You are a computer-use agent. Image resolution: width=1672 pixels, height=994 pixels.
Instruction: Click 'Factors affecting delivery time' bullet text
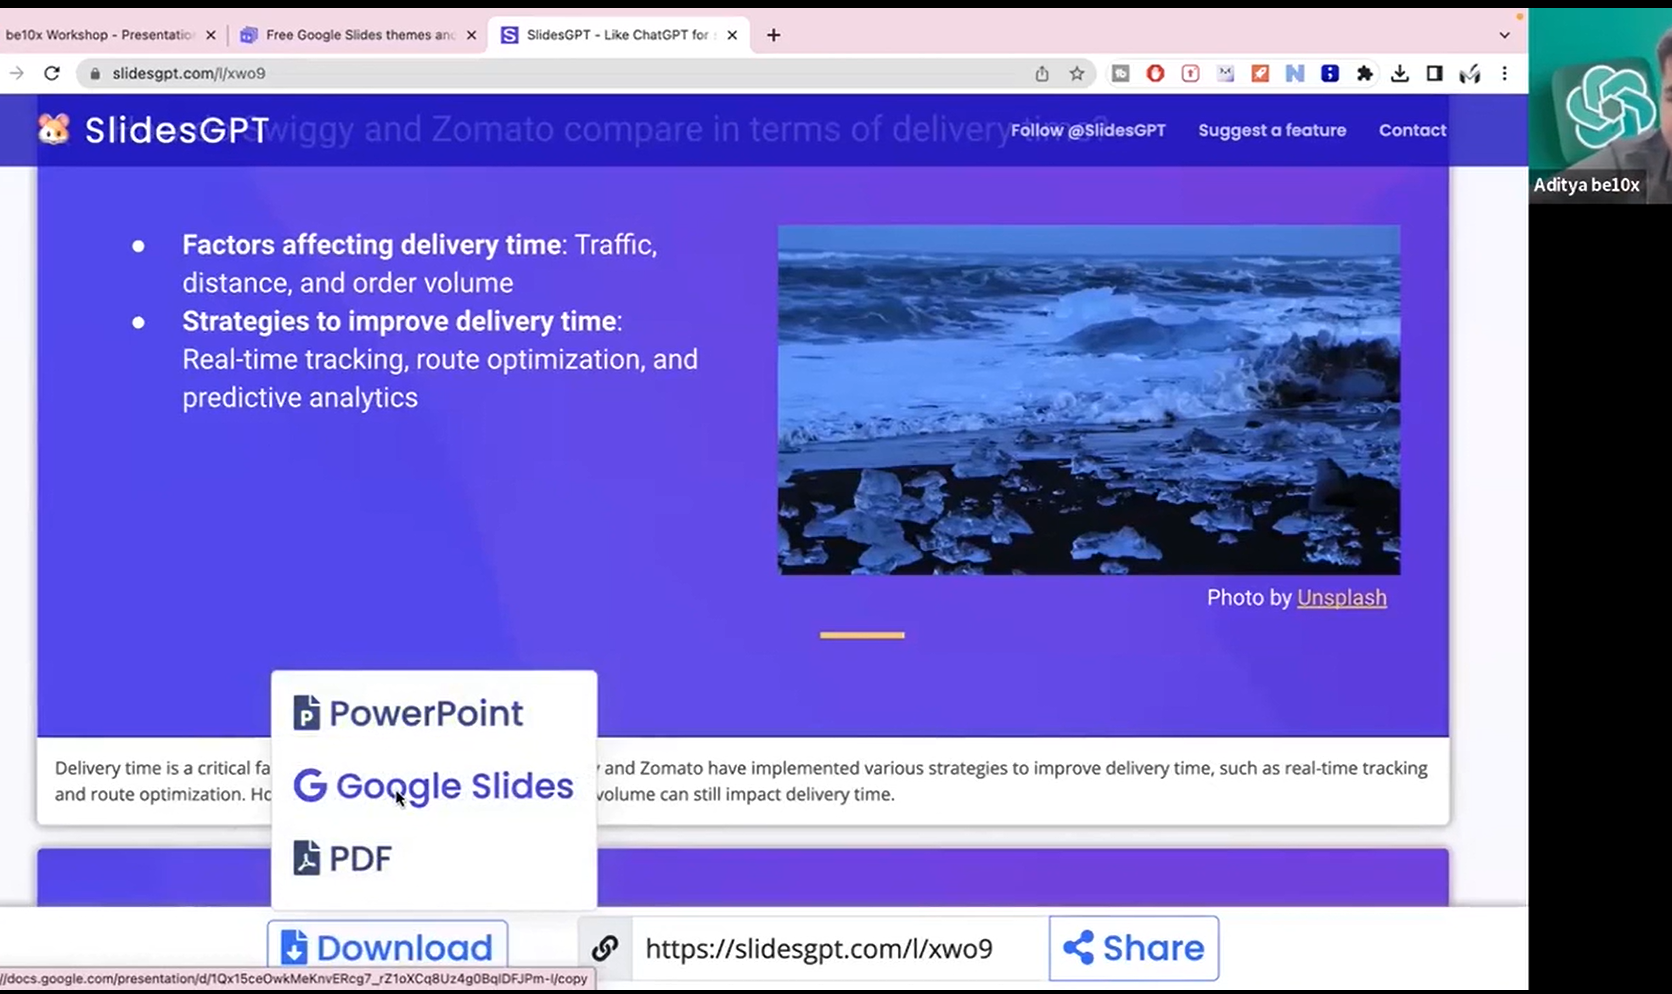(371, 245)
